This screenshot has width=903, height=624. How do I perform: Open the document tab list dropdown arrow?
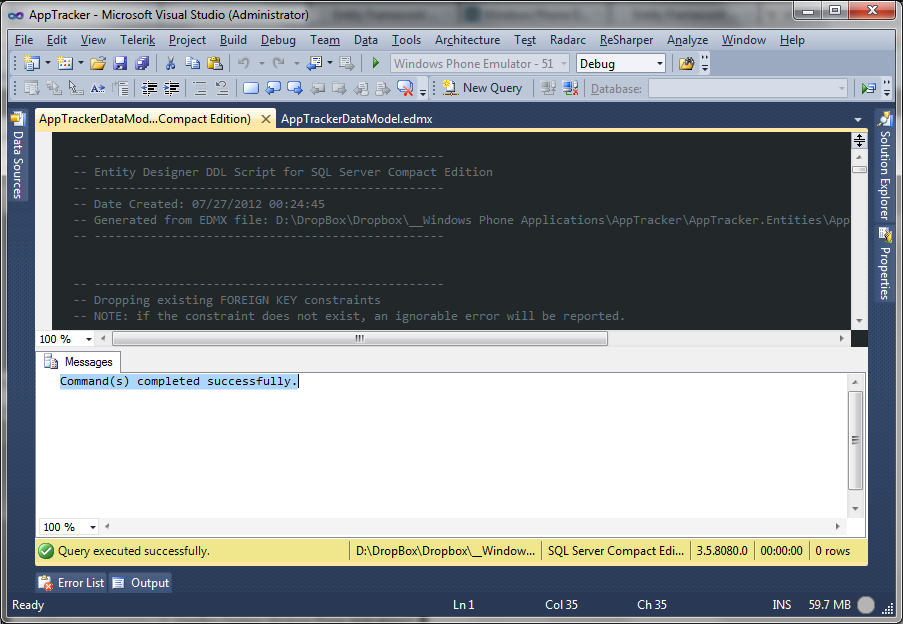pyautogui.click(x=858, y=119)
